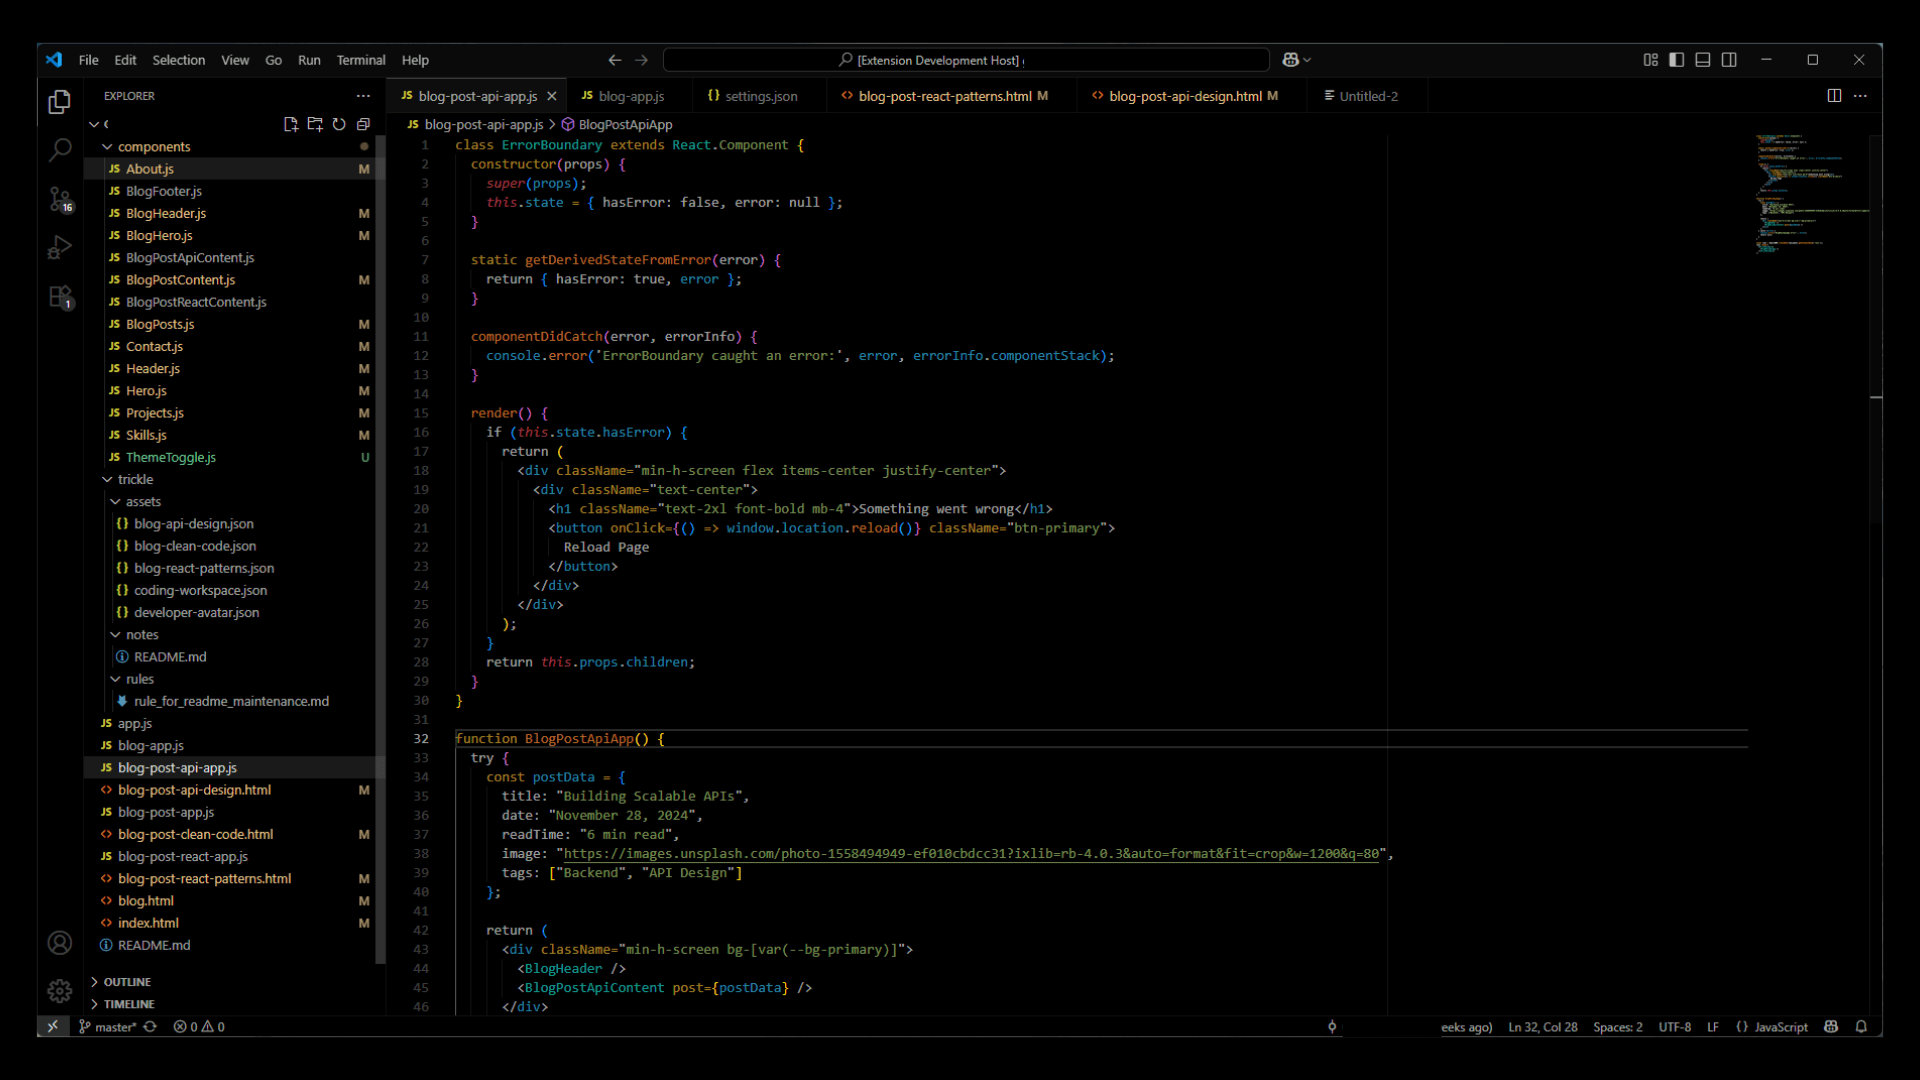
Task: Open the Manage settings gear
Action: 59,991
